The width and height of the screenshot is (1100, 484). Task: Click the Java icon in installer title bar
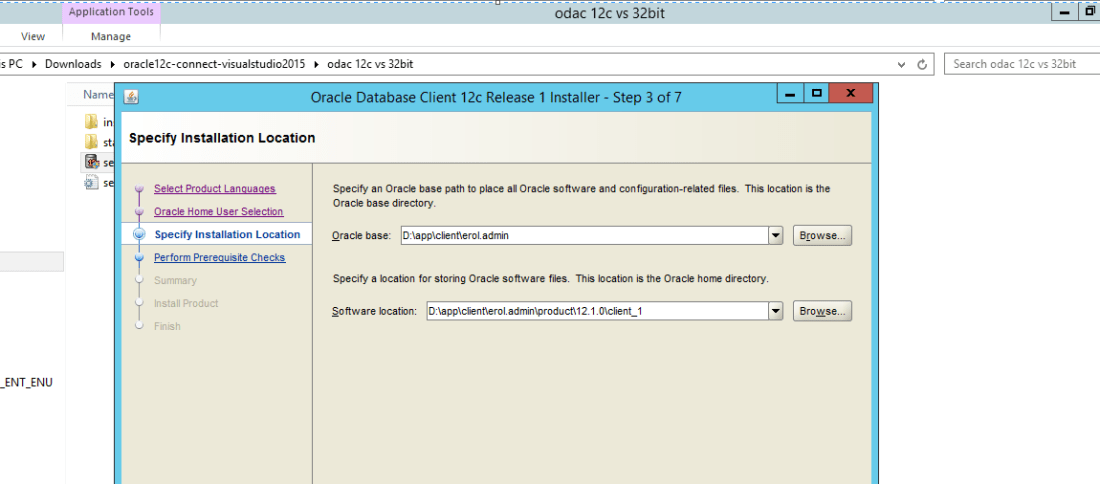(131, 97)
